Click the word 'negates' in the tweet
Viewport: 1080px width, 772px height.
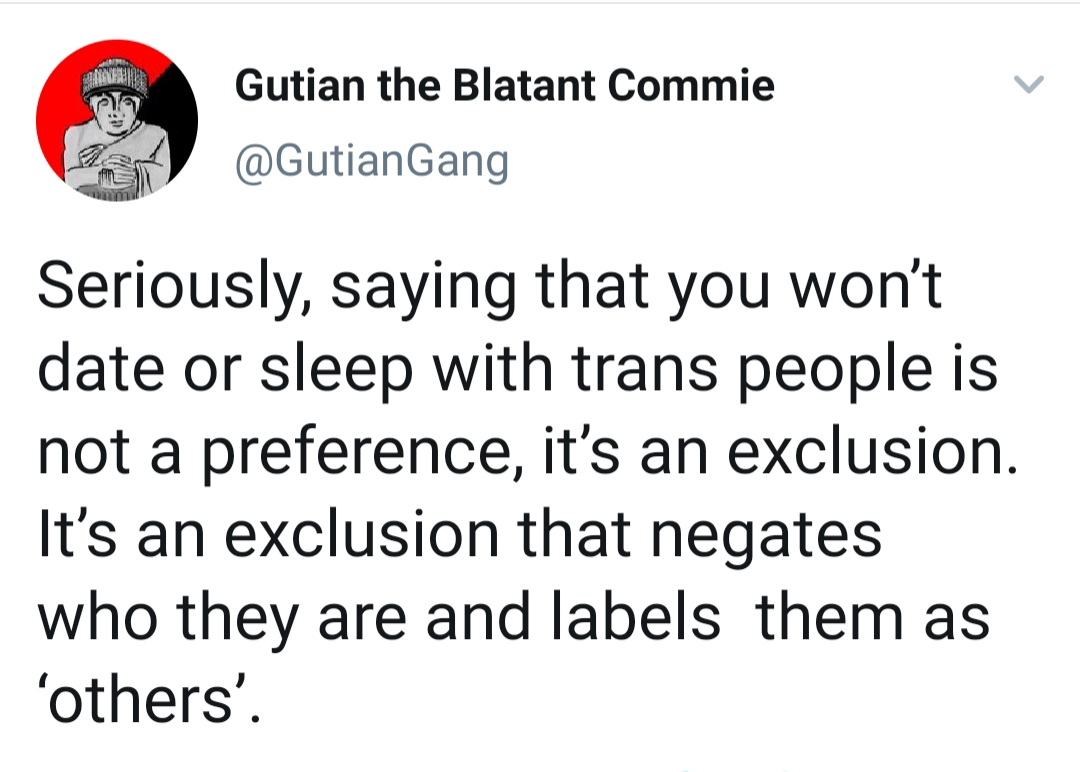pyautogui.click(x=766, y=537)
